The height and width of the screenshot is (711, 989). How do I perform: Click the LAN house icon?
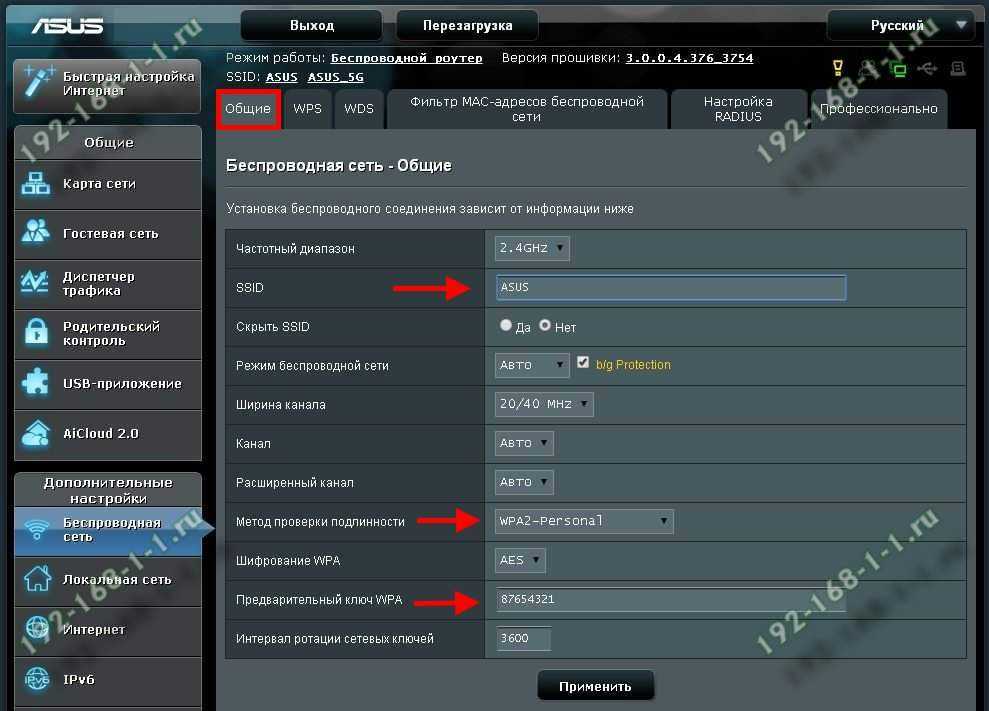tap(37, 579)
